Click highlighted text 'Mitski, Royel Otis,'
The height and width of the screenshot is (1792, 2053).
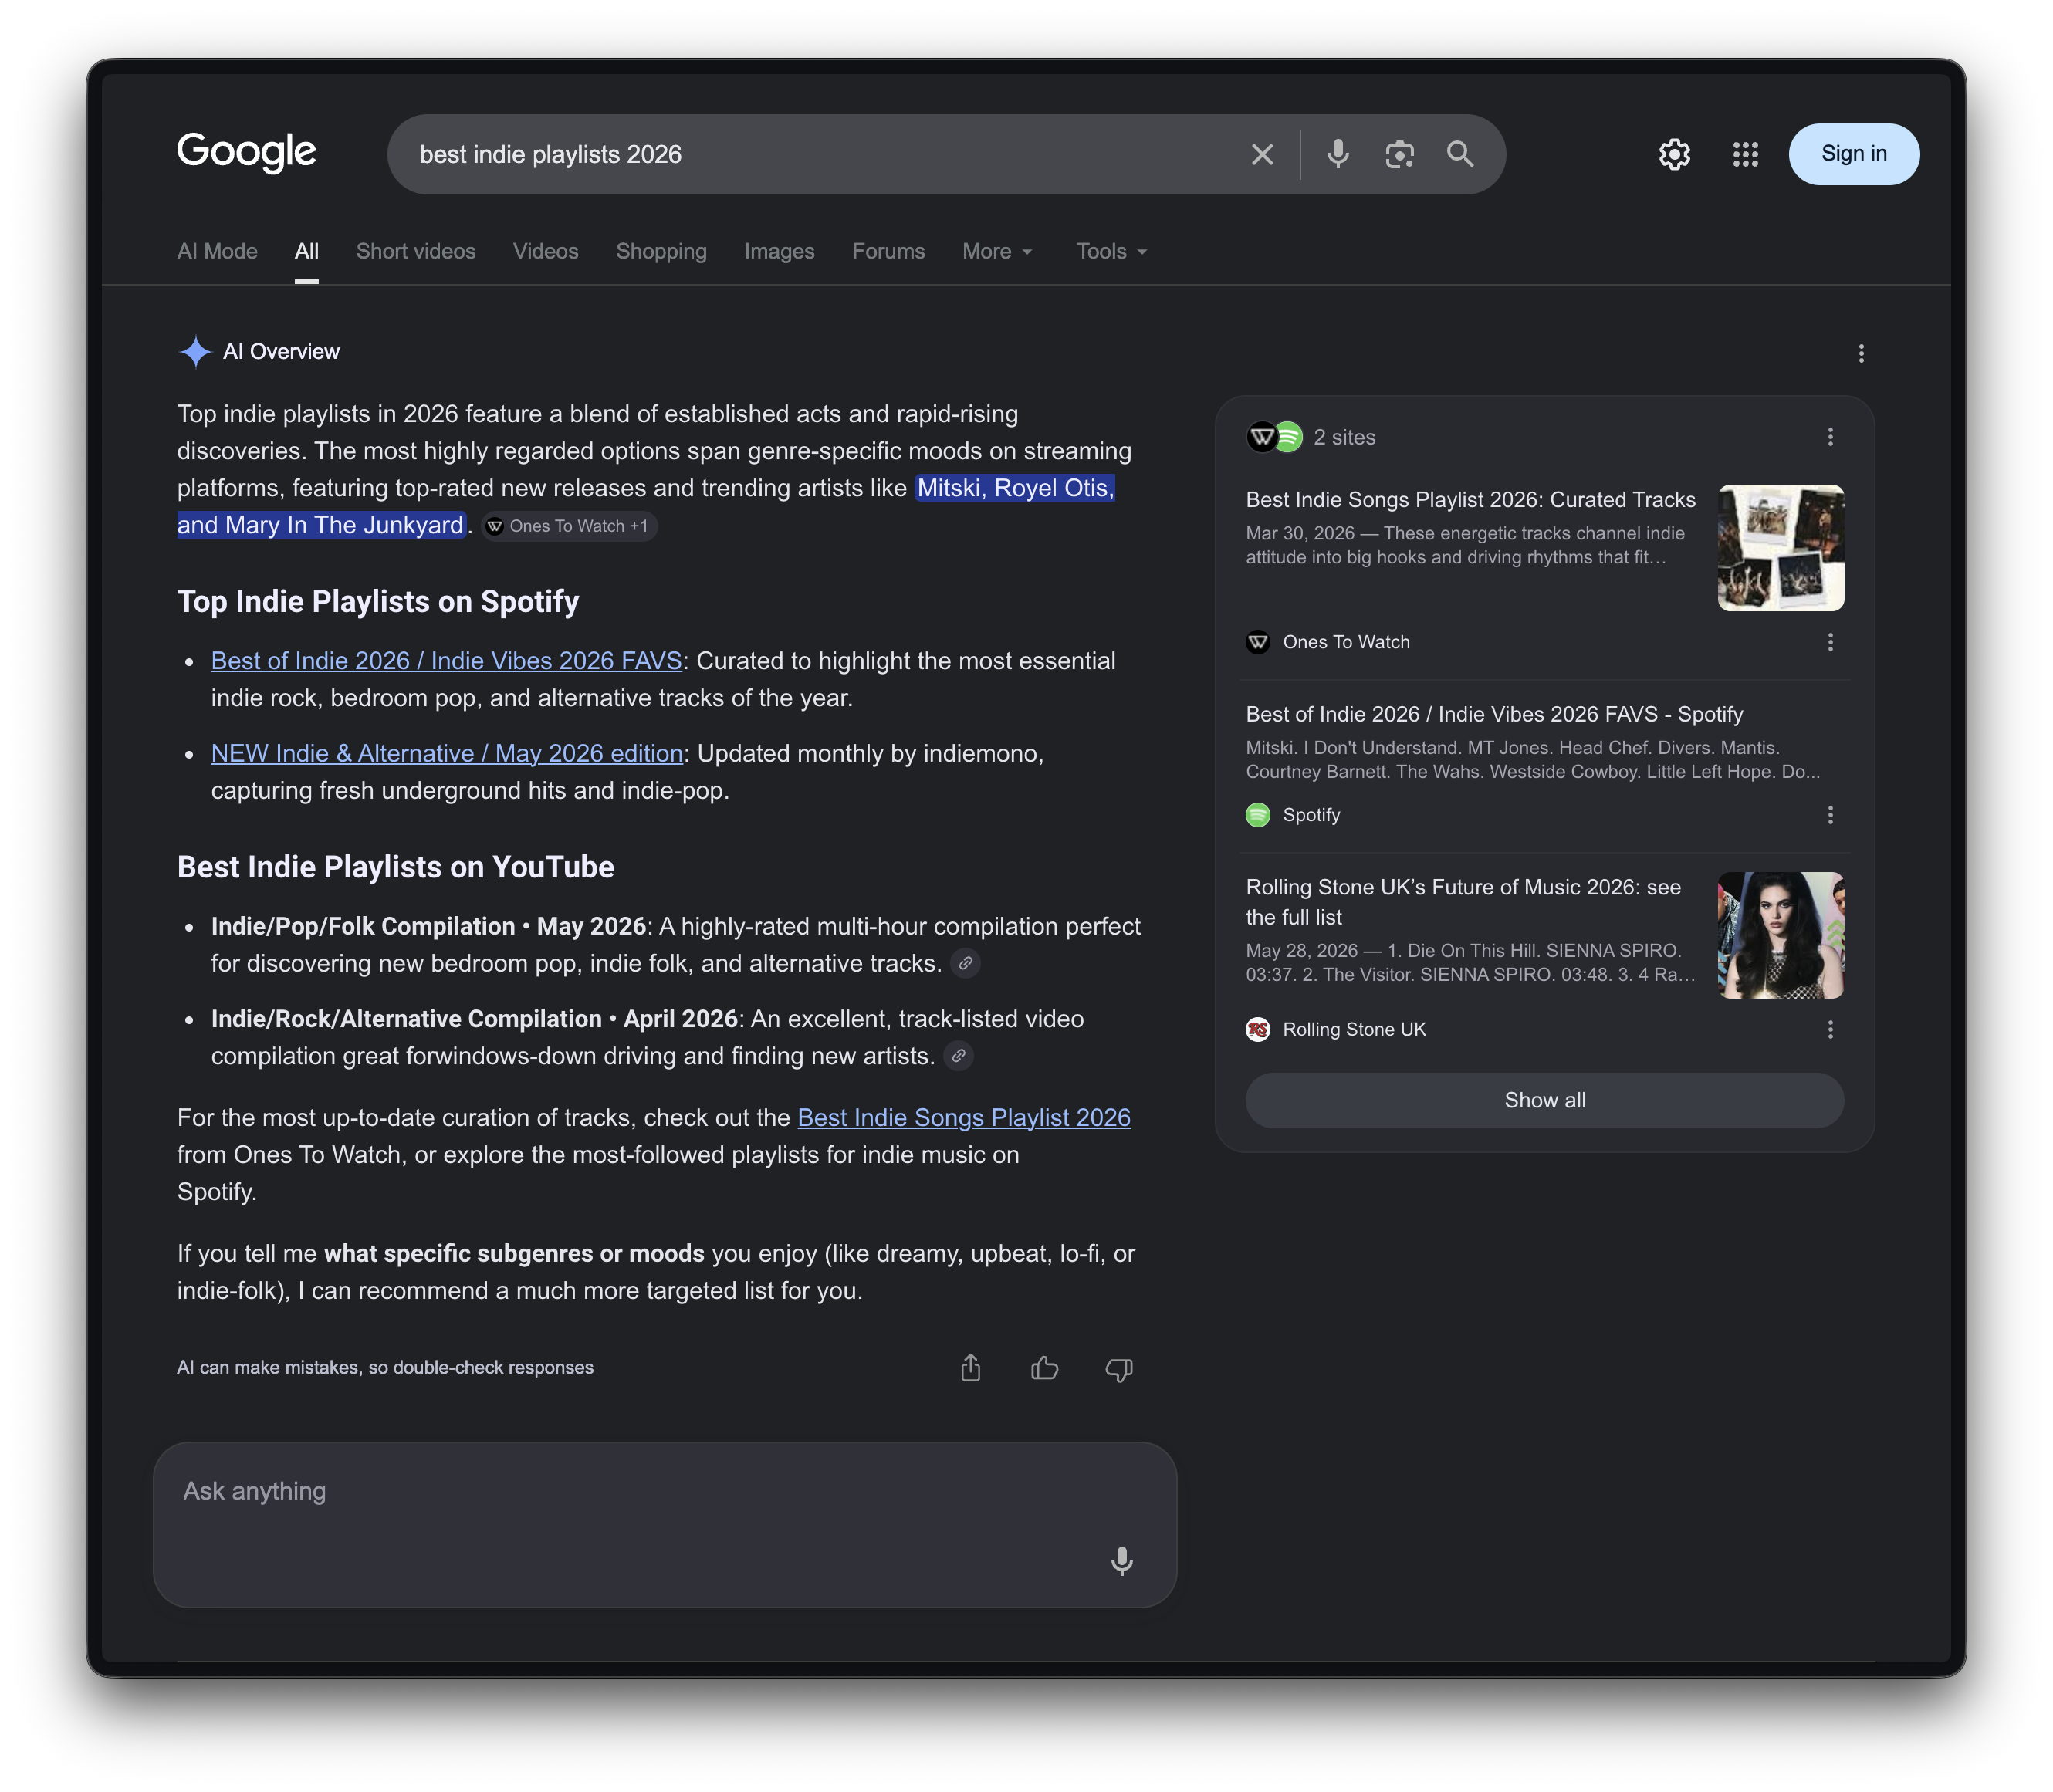coord(1015,488)
